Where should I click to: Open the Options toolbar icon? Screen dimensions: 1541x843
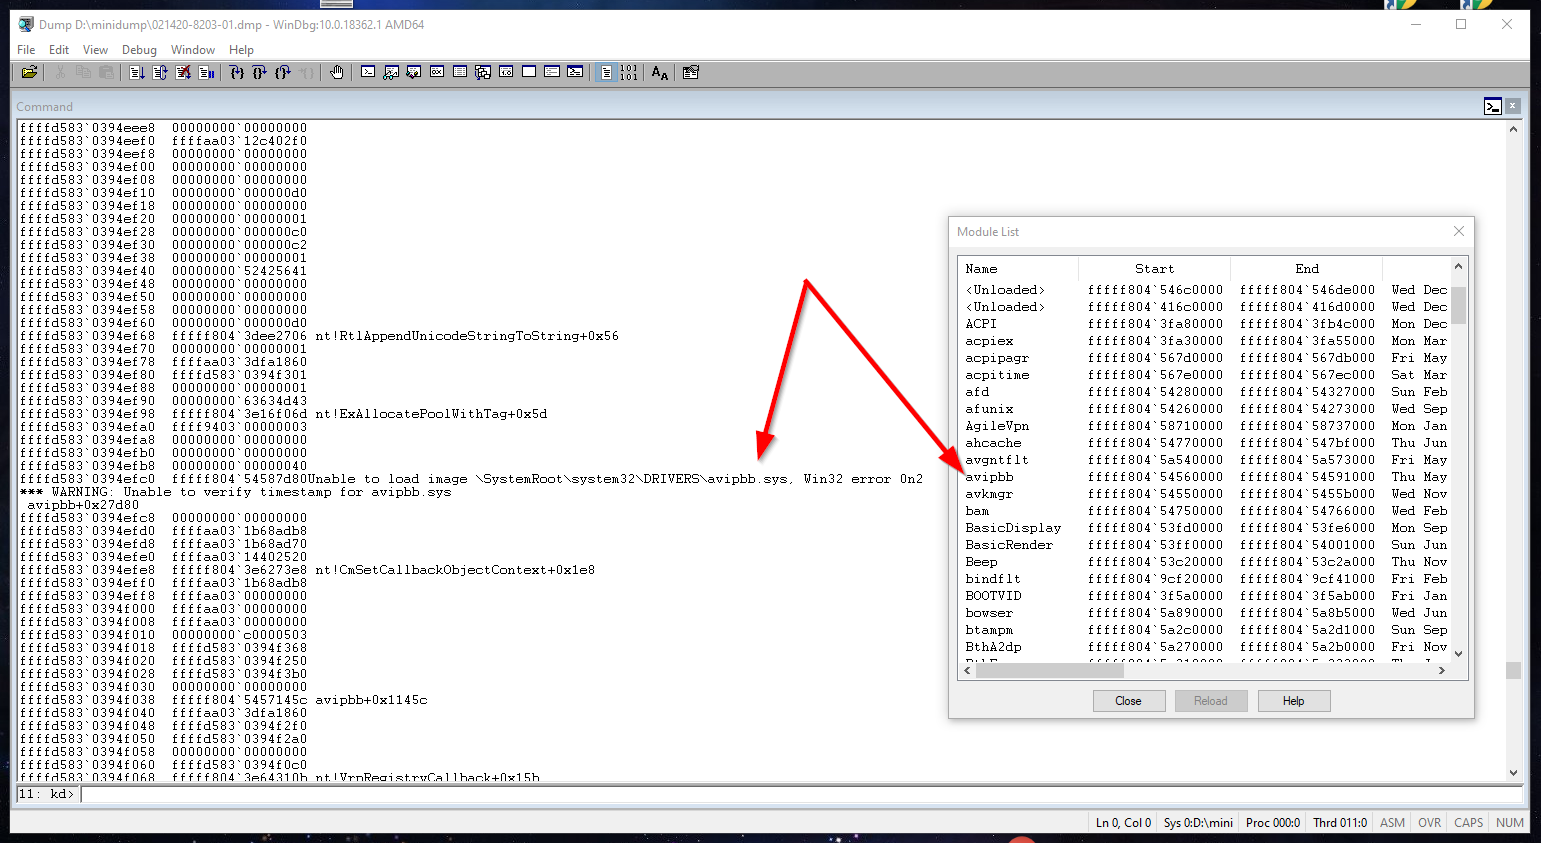[x=691, y=72]
